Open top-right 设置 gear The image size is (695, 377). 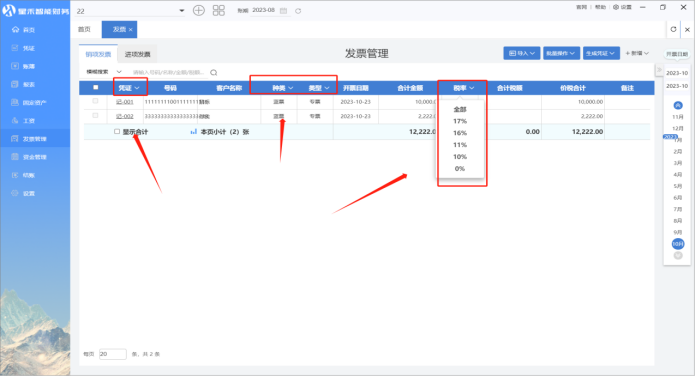tap(622, 7)
